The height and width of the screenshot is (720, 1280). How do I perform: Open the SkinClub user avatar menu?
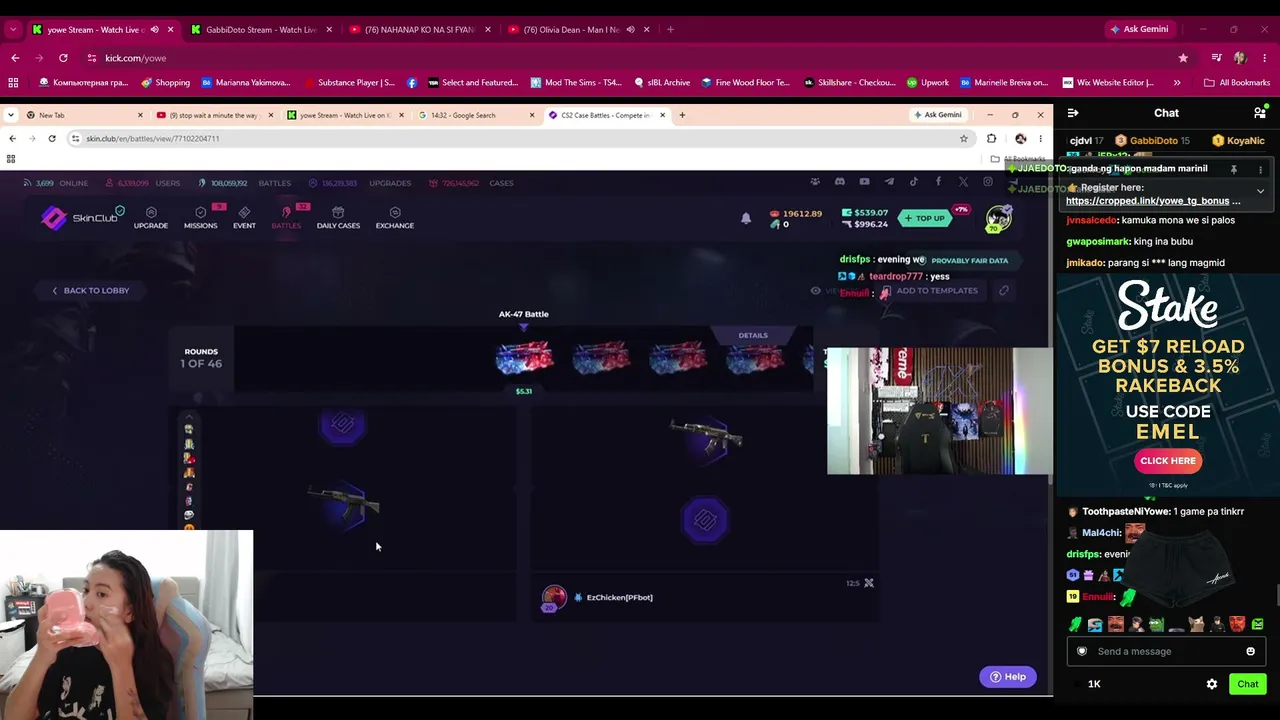coord(998,218)
